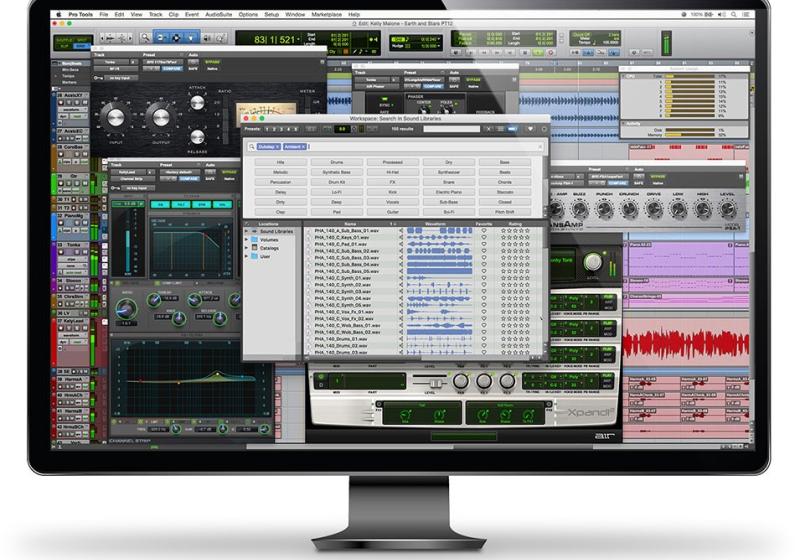Screen dimensions: 800x560
Task: Expand the Volumes folder
Action: (246, 240)
